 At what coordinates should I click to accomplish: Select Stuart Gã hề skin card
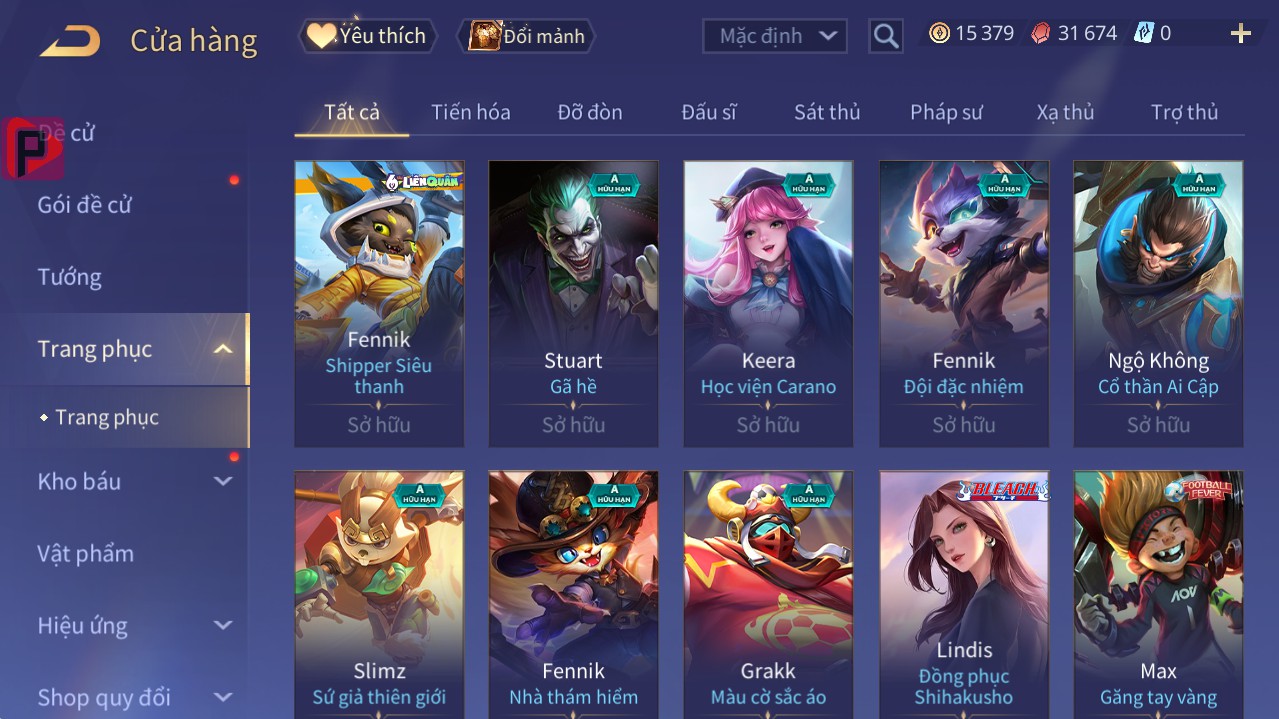tap(573, 304)
